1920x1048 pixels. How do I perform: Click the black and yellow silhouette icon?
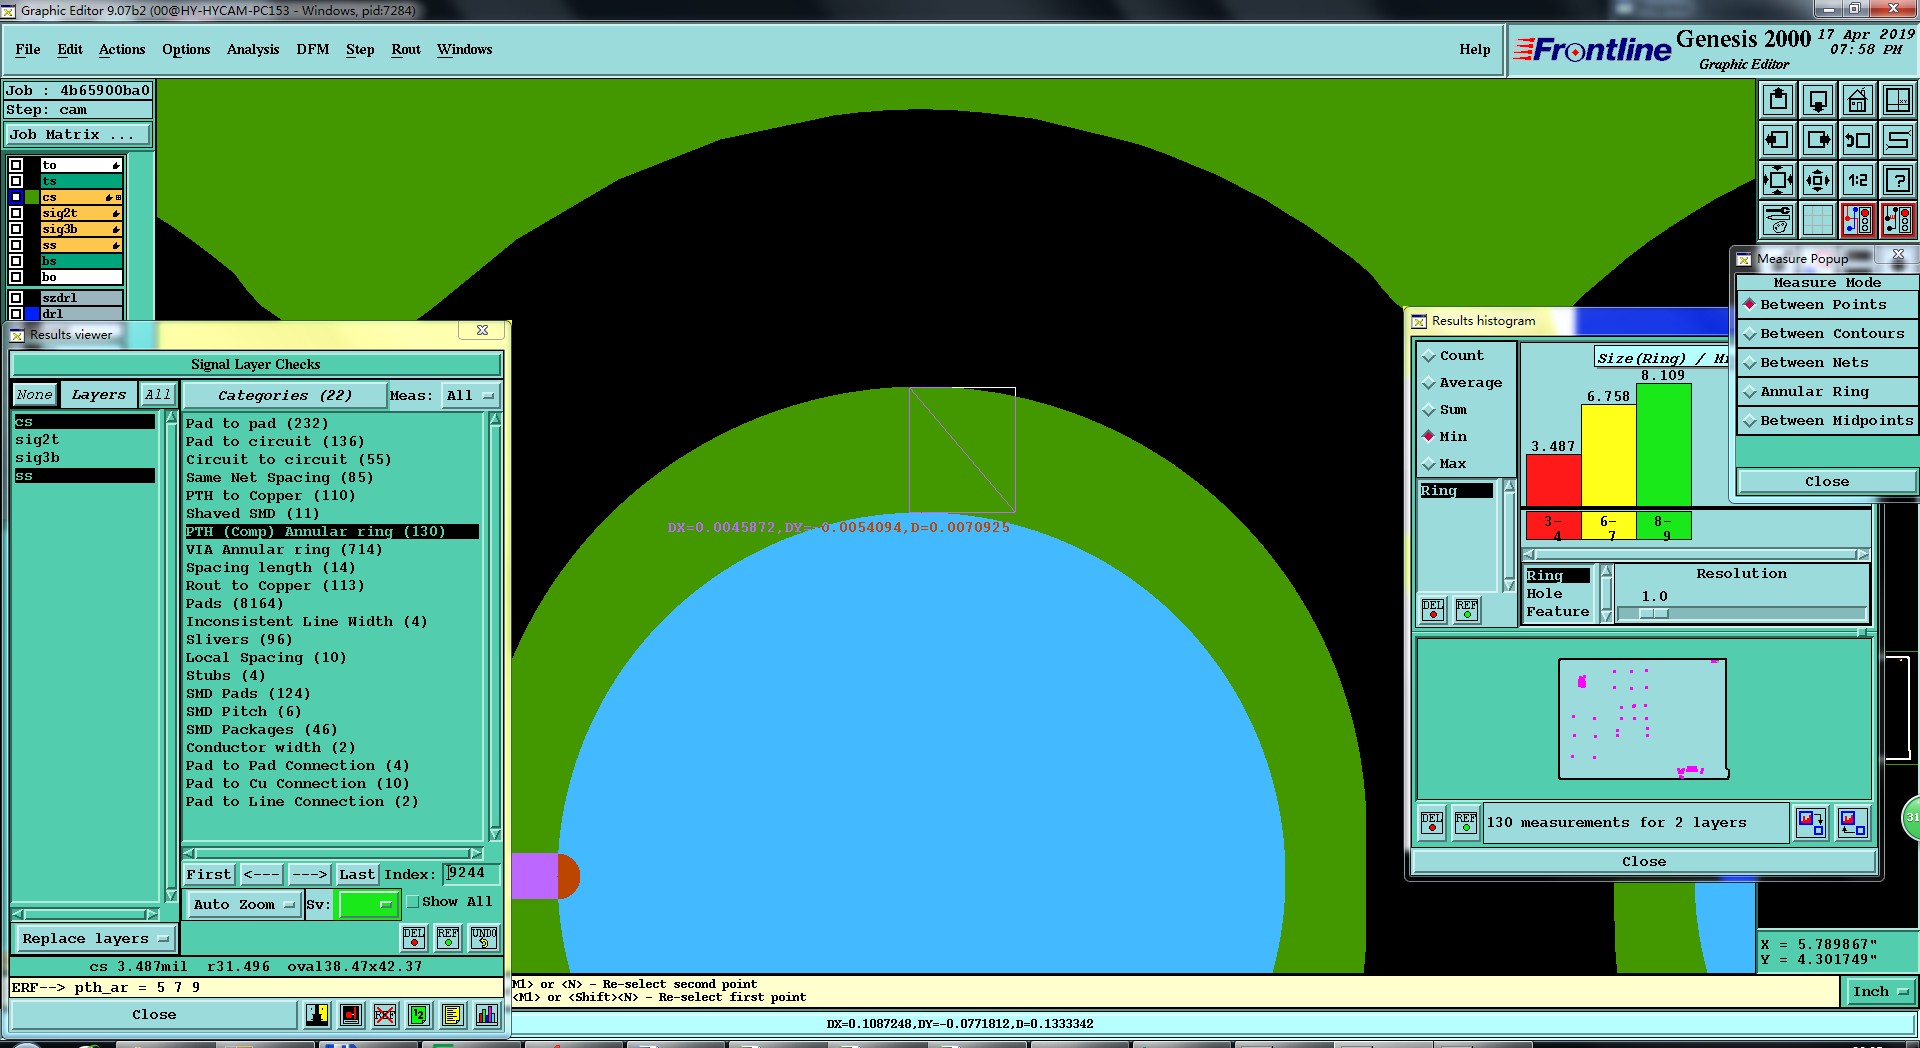(317, 1016)
